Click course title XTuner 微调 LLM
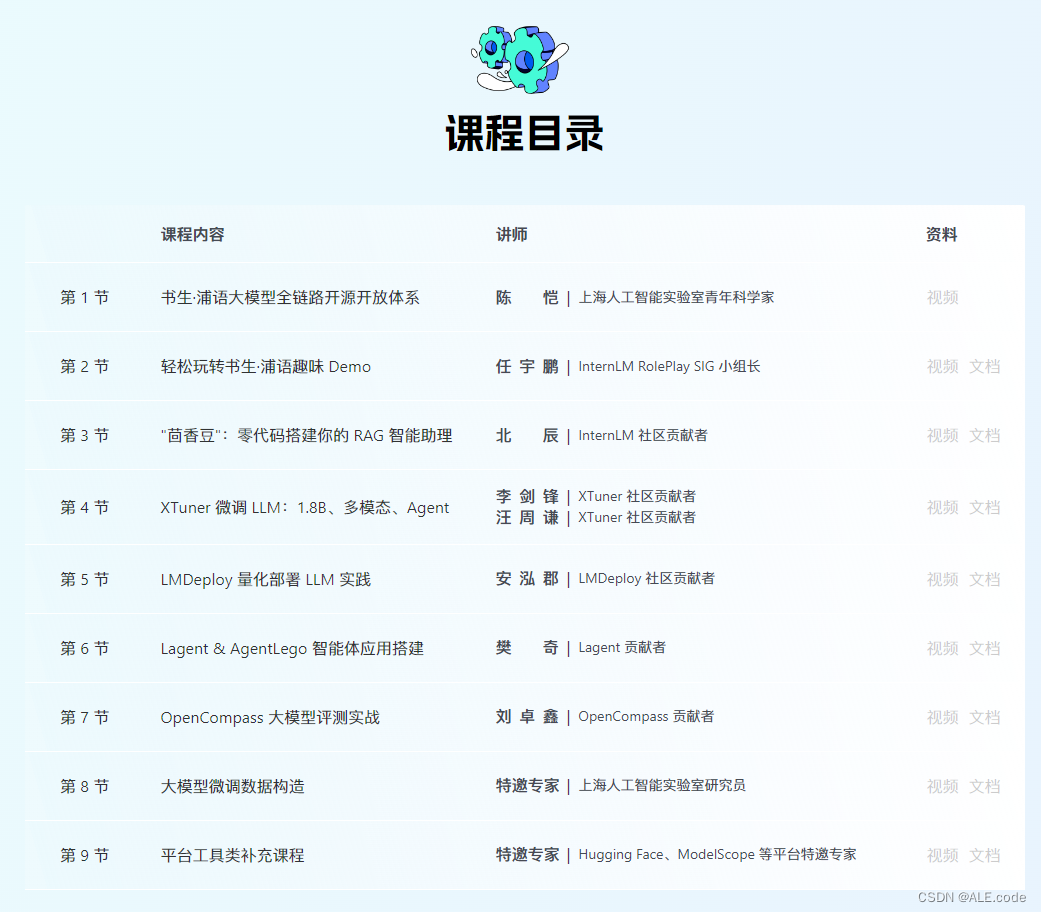This screenshot has height=912, width=1041. point(305,507)
